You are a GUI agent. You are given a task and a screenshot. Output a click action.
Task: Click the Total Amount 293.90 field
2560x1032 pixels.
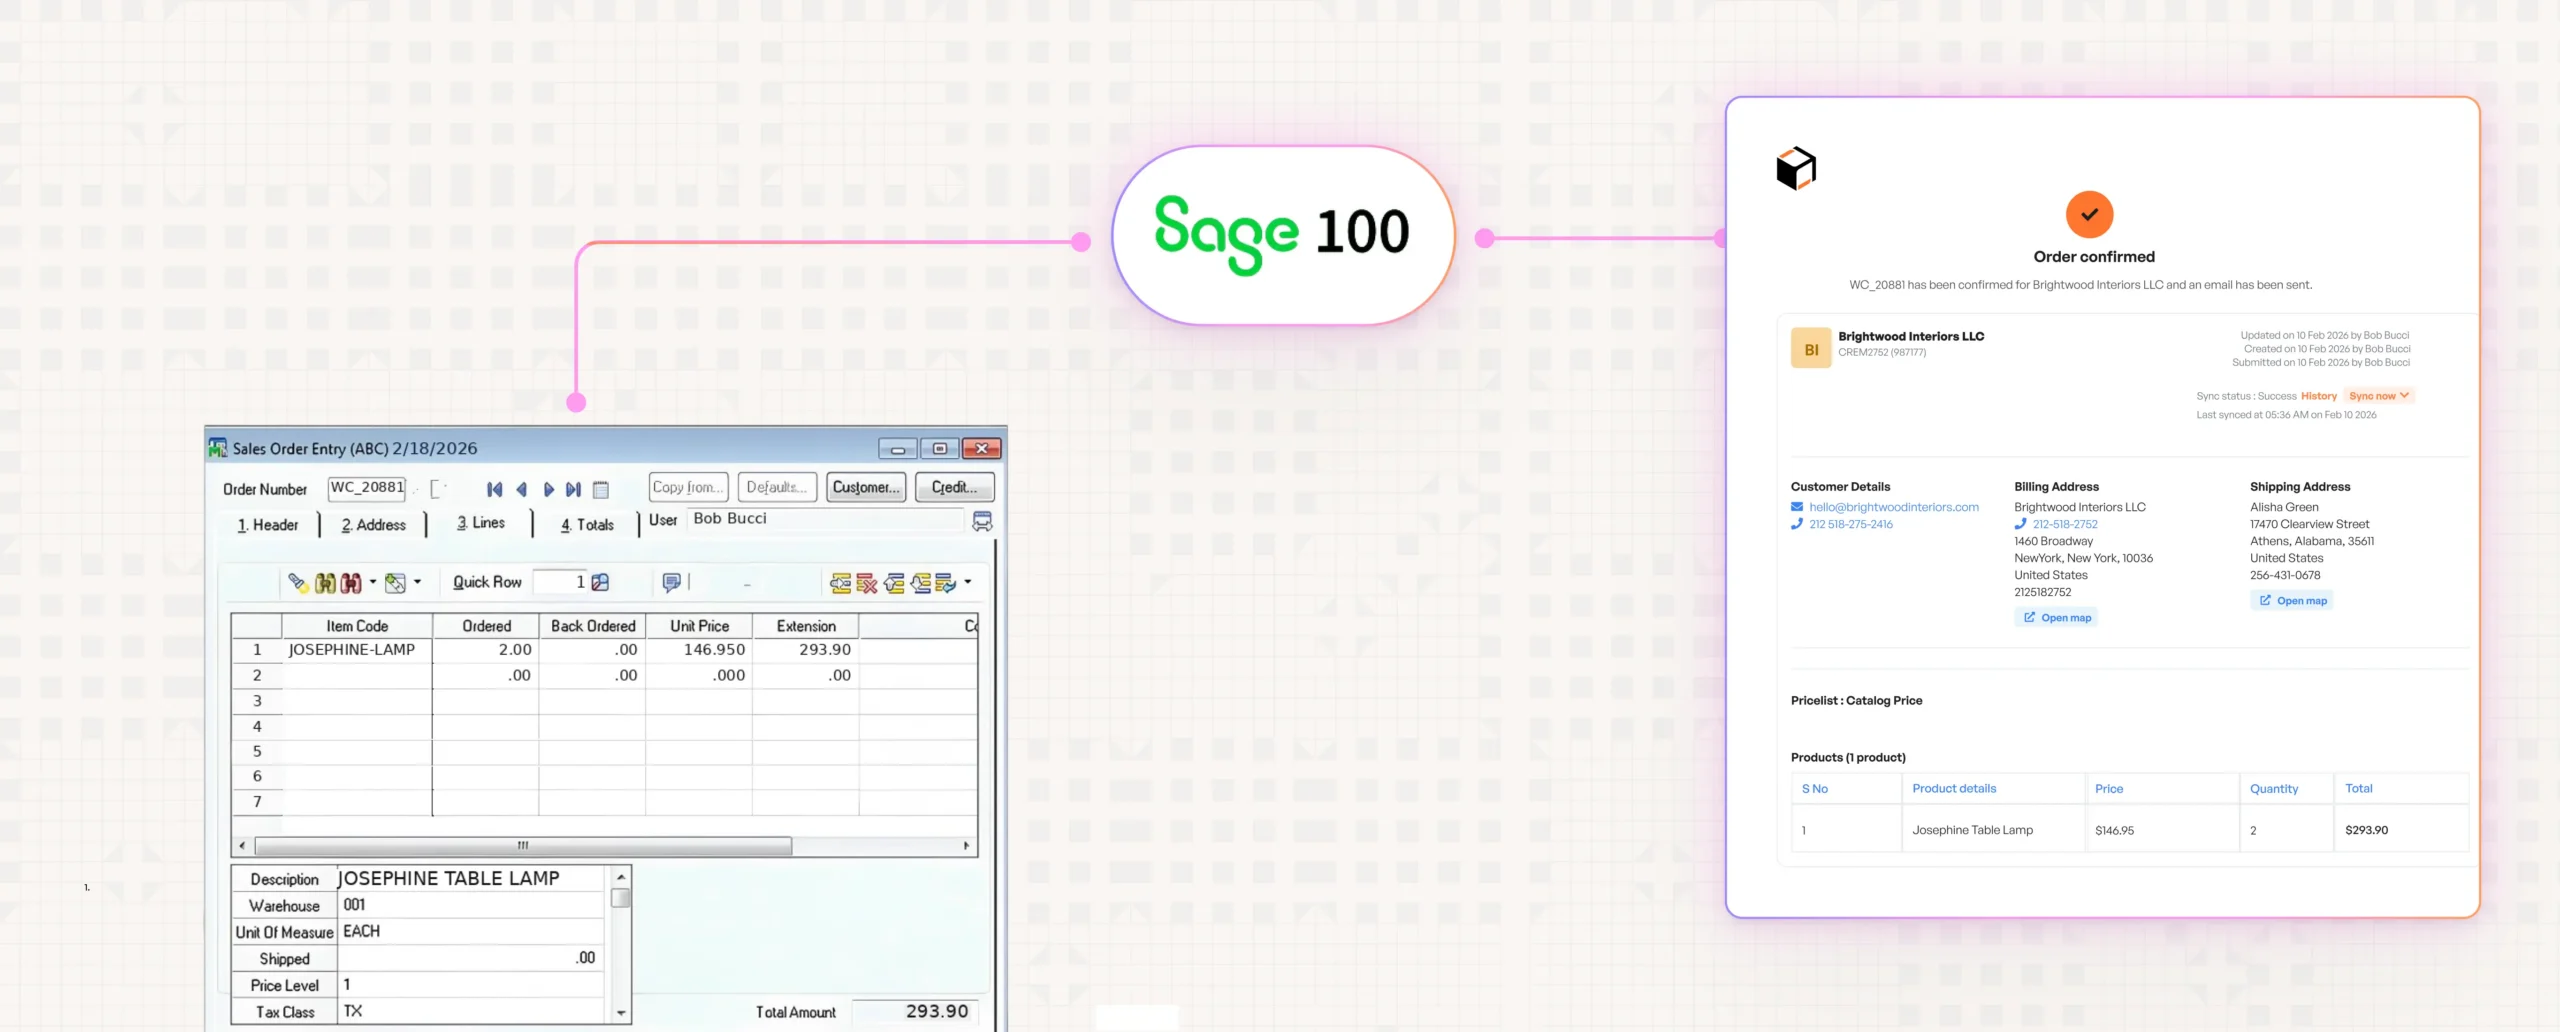point(914,1012)
